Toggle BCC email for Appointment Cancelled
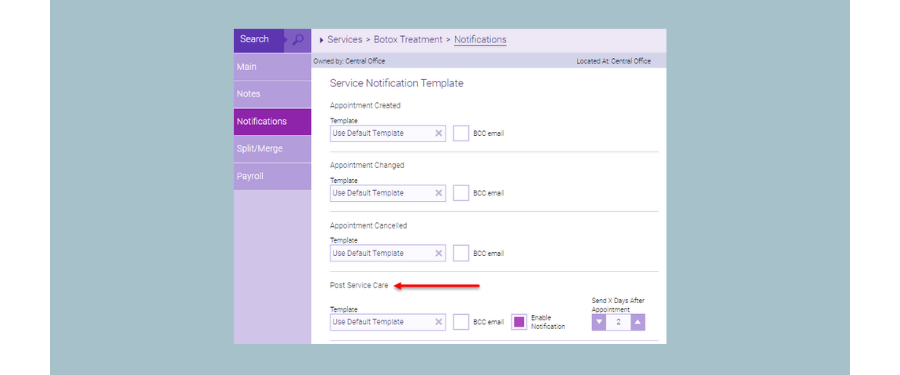This screenshot has width=900, height=375. coord(461,253)
